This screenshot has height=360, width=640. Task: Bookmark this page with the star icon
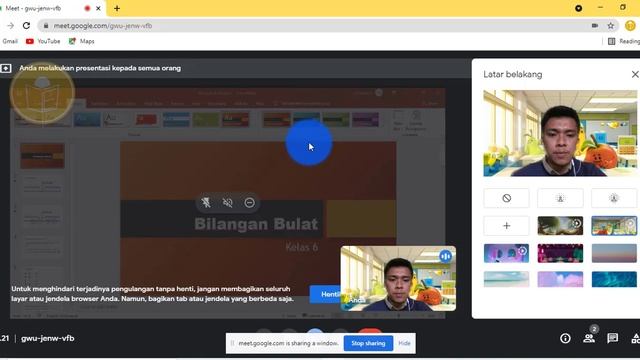611,26
